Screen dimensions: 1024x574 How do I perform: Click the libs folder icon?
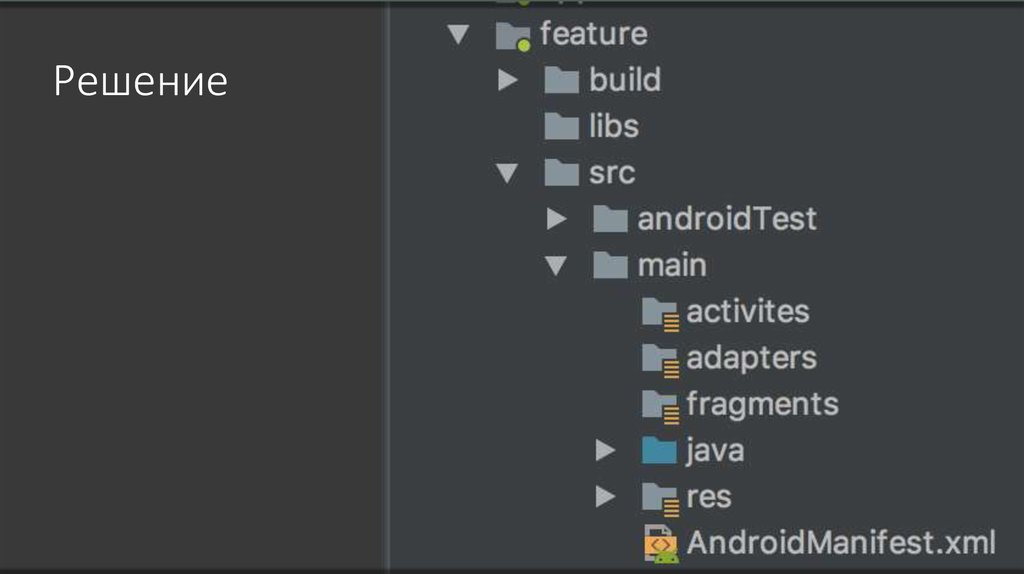point(561,126)
